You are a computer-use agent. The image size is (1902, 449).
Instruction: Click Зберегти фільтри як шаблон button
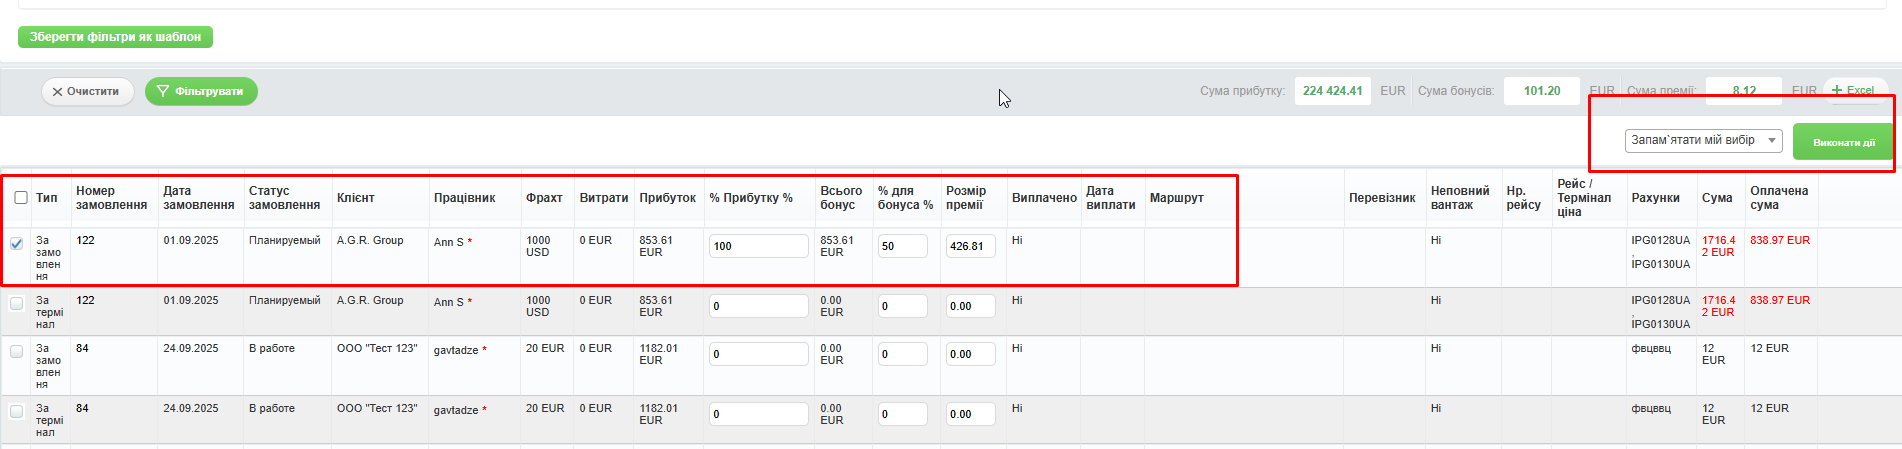tap(115, 37)
